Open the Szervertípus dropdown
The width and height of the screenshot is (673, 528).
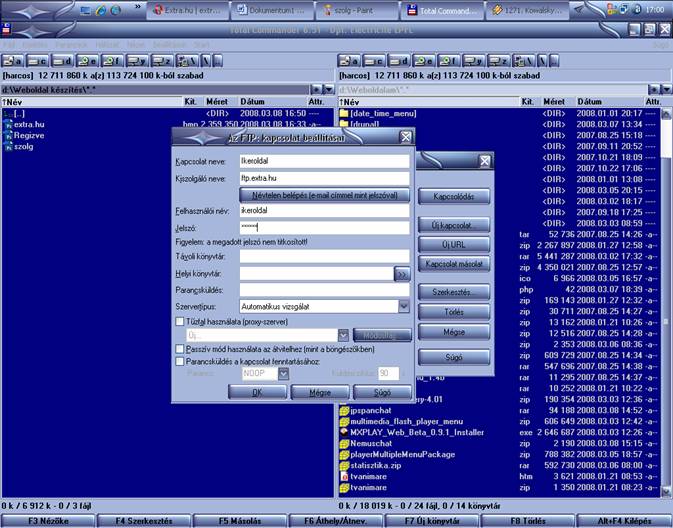(x=403, y=306)
